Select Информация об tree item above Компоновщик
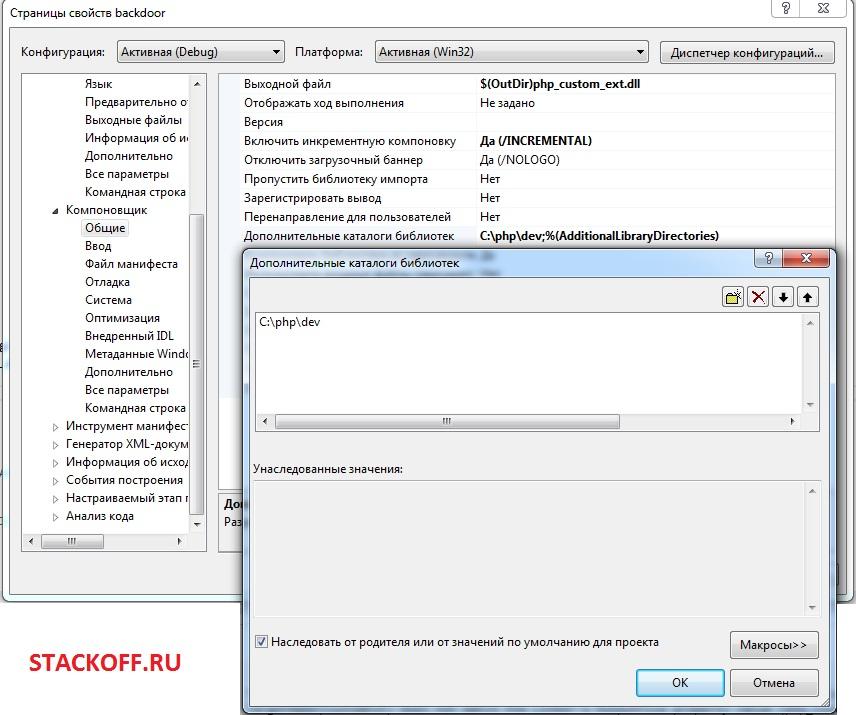Viewport: 856px width, 715px height. click(136, 138)
